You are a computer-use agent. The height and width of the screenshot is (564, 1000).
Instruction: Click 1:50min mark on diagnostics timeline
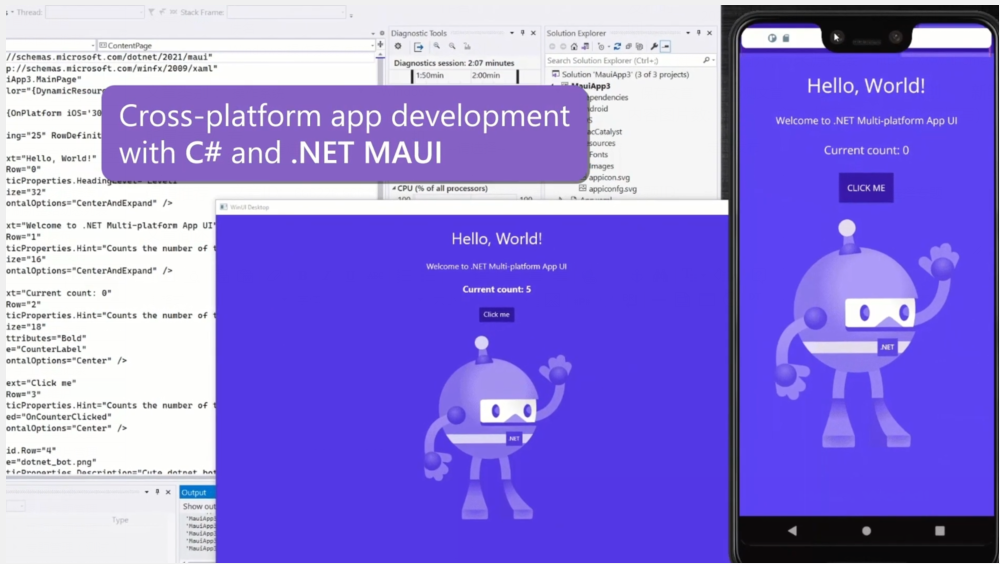[x=430, y=75]
